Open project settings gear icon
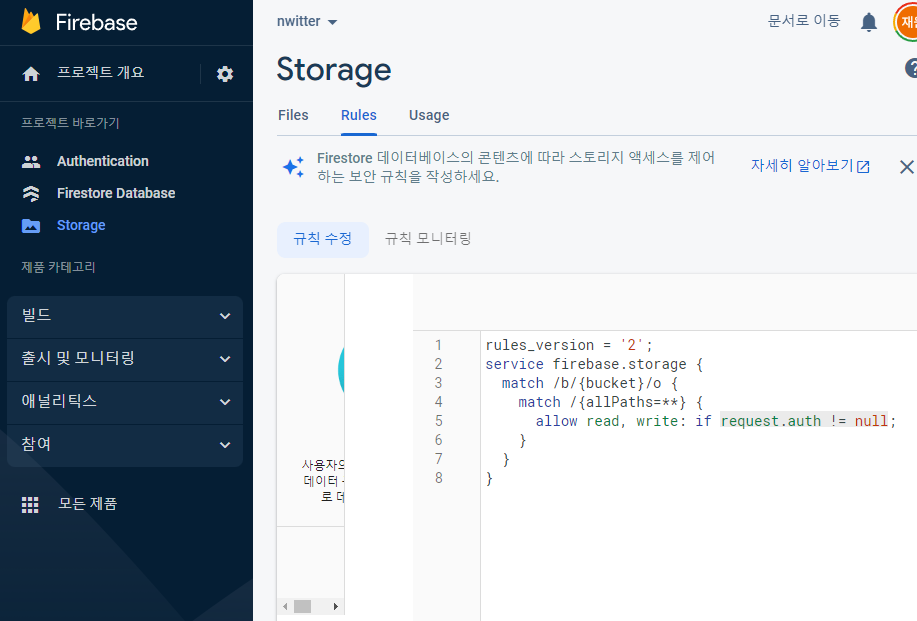This screenshot has height=621, width=917. (x=225, y=74)
